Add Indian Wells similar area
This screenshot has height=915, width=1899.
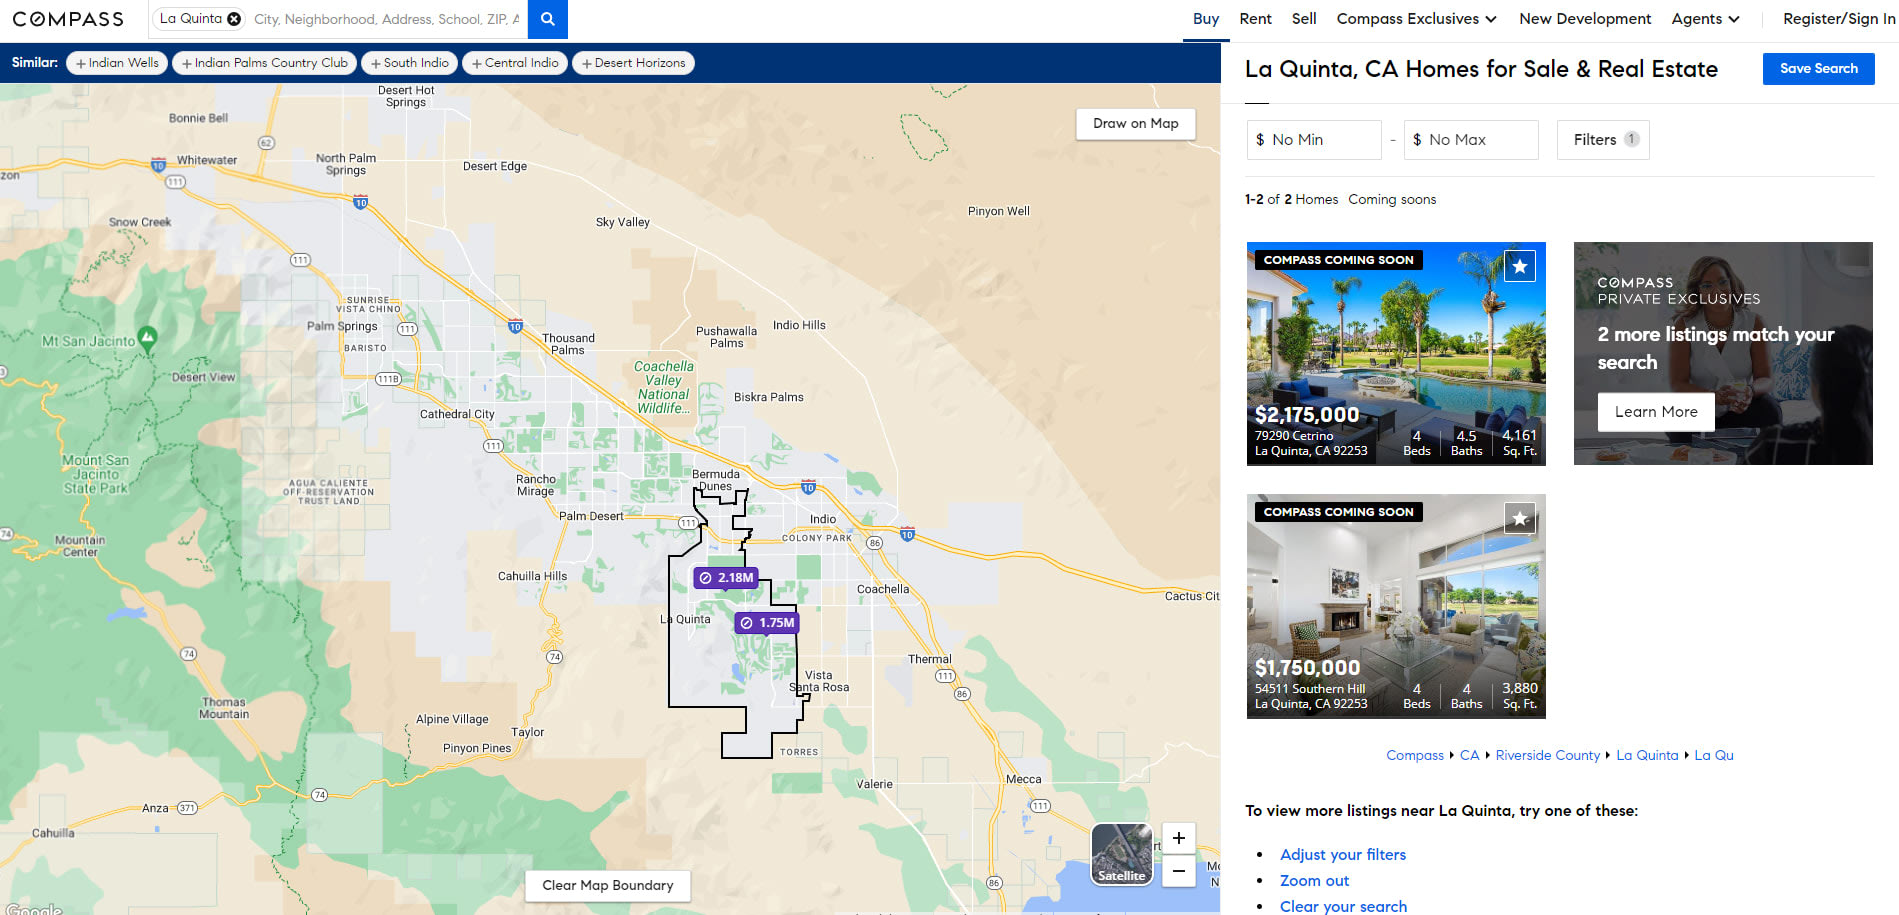click(117, 63)
